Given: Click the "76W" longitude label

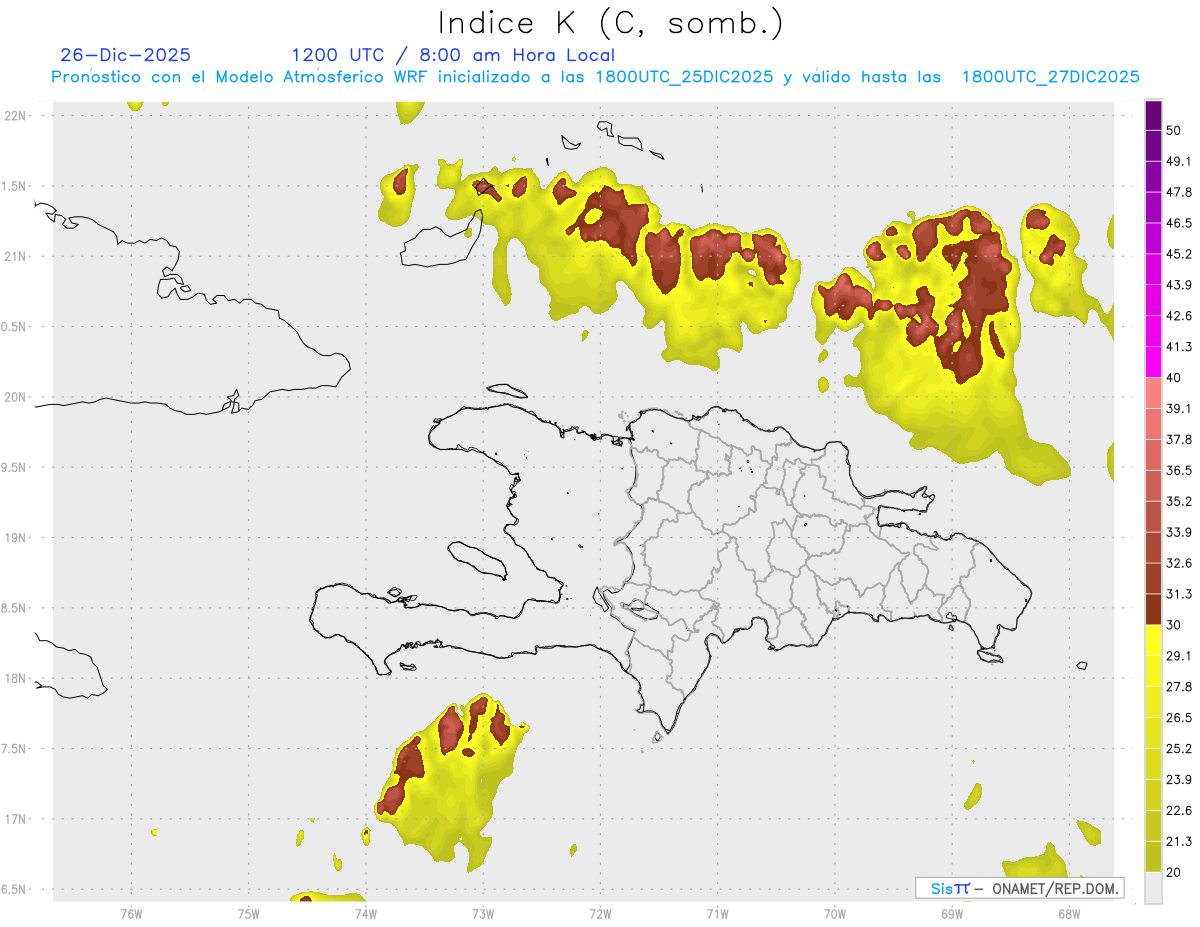Looking at the screenshot, I should coord(131,914).
